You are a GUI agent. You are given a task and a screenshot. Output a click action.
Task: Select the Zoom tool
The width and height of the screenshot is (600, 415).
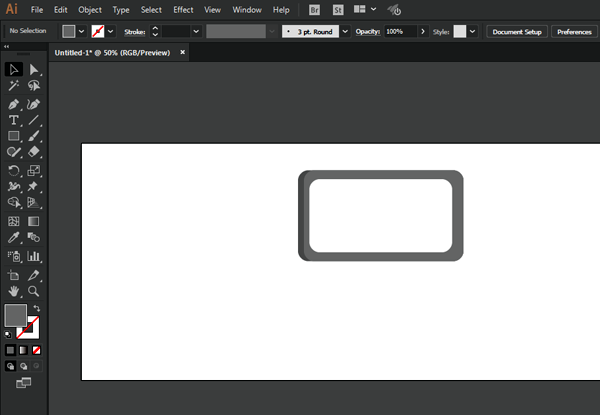click(x=34, y=291)
